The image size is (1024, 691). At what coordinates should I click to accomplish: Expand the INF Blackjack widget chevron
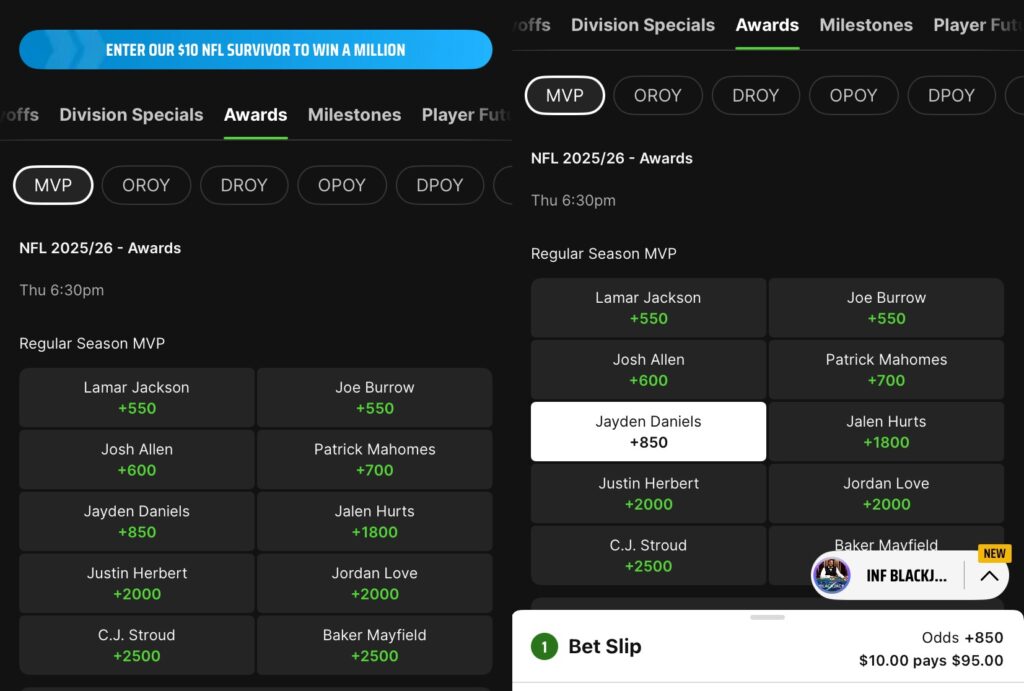989,575
